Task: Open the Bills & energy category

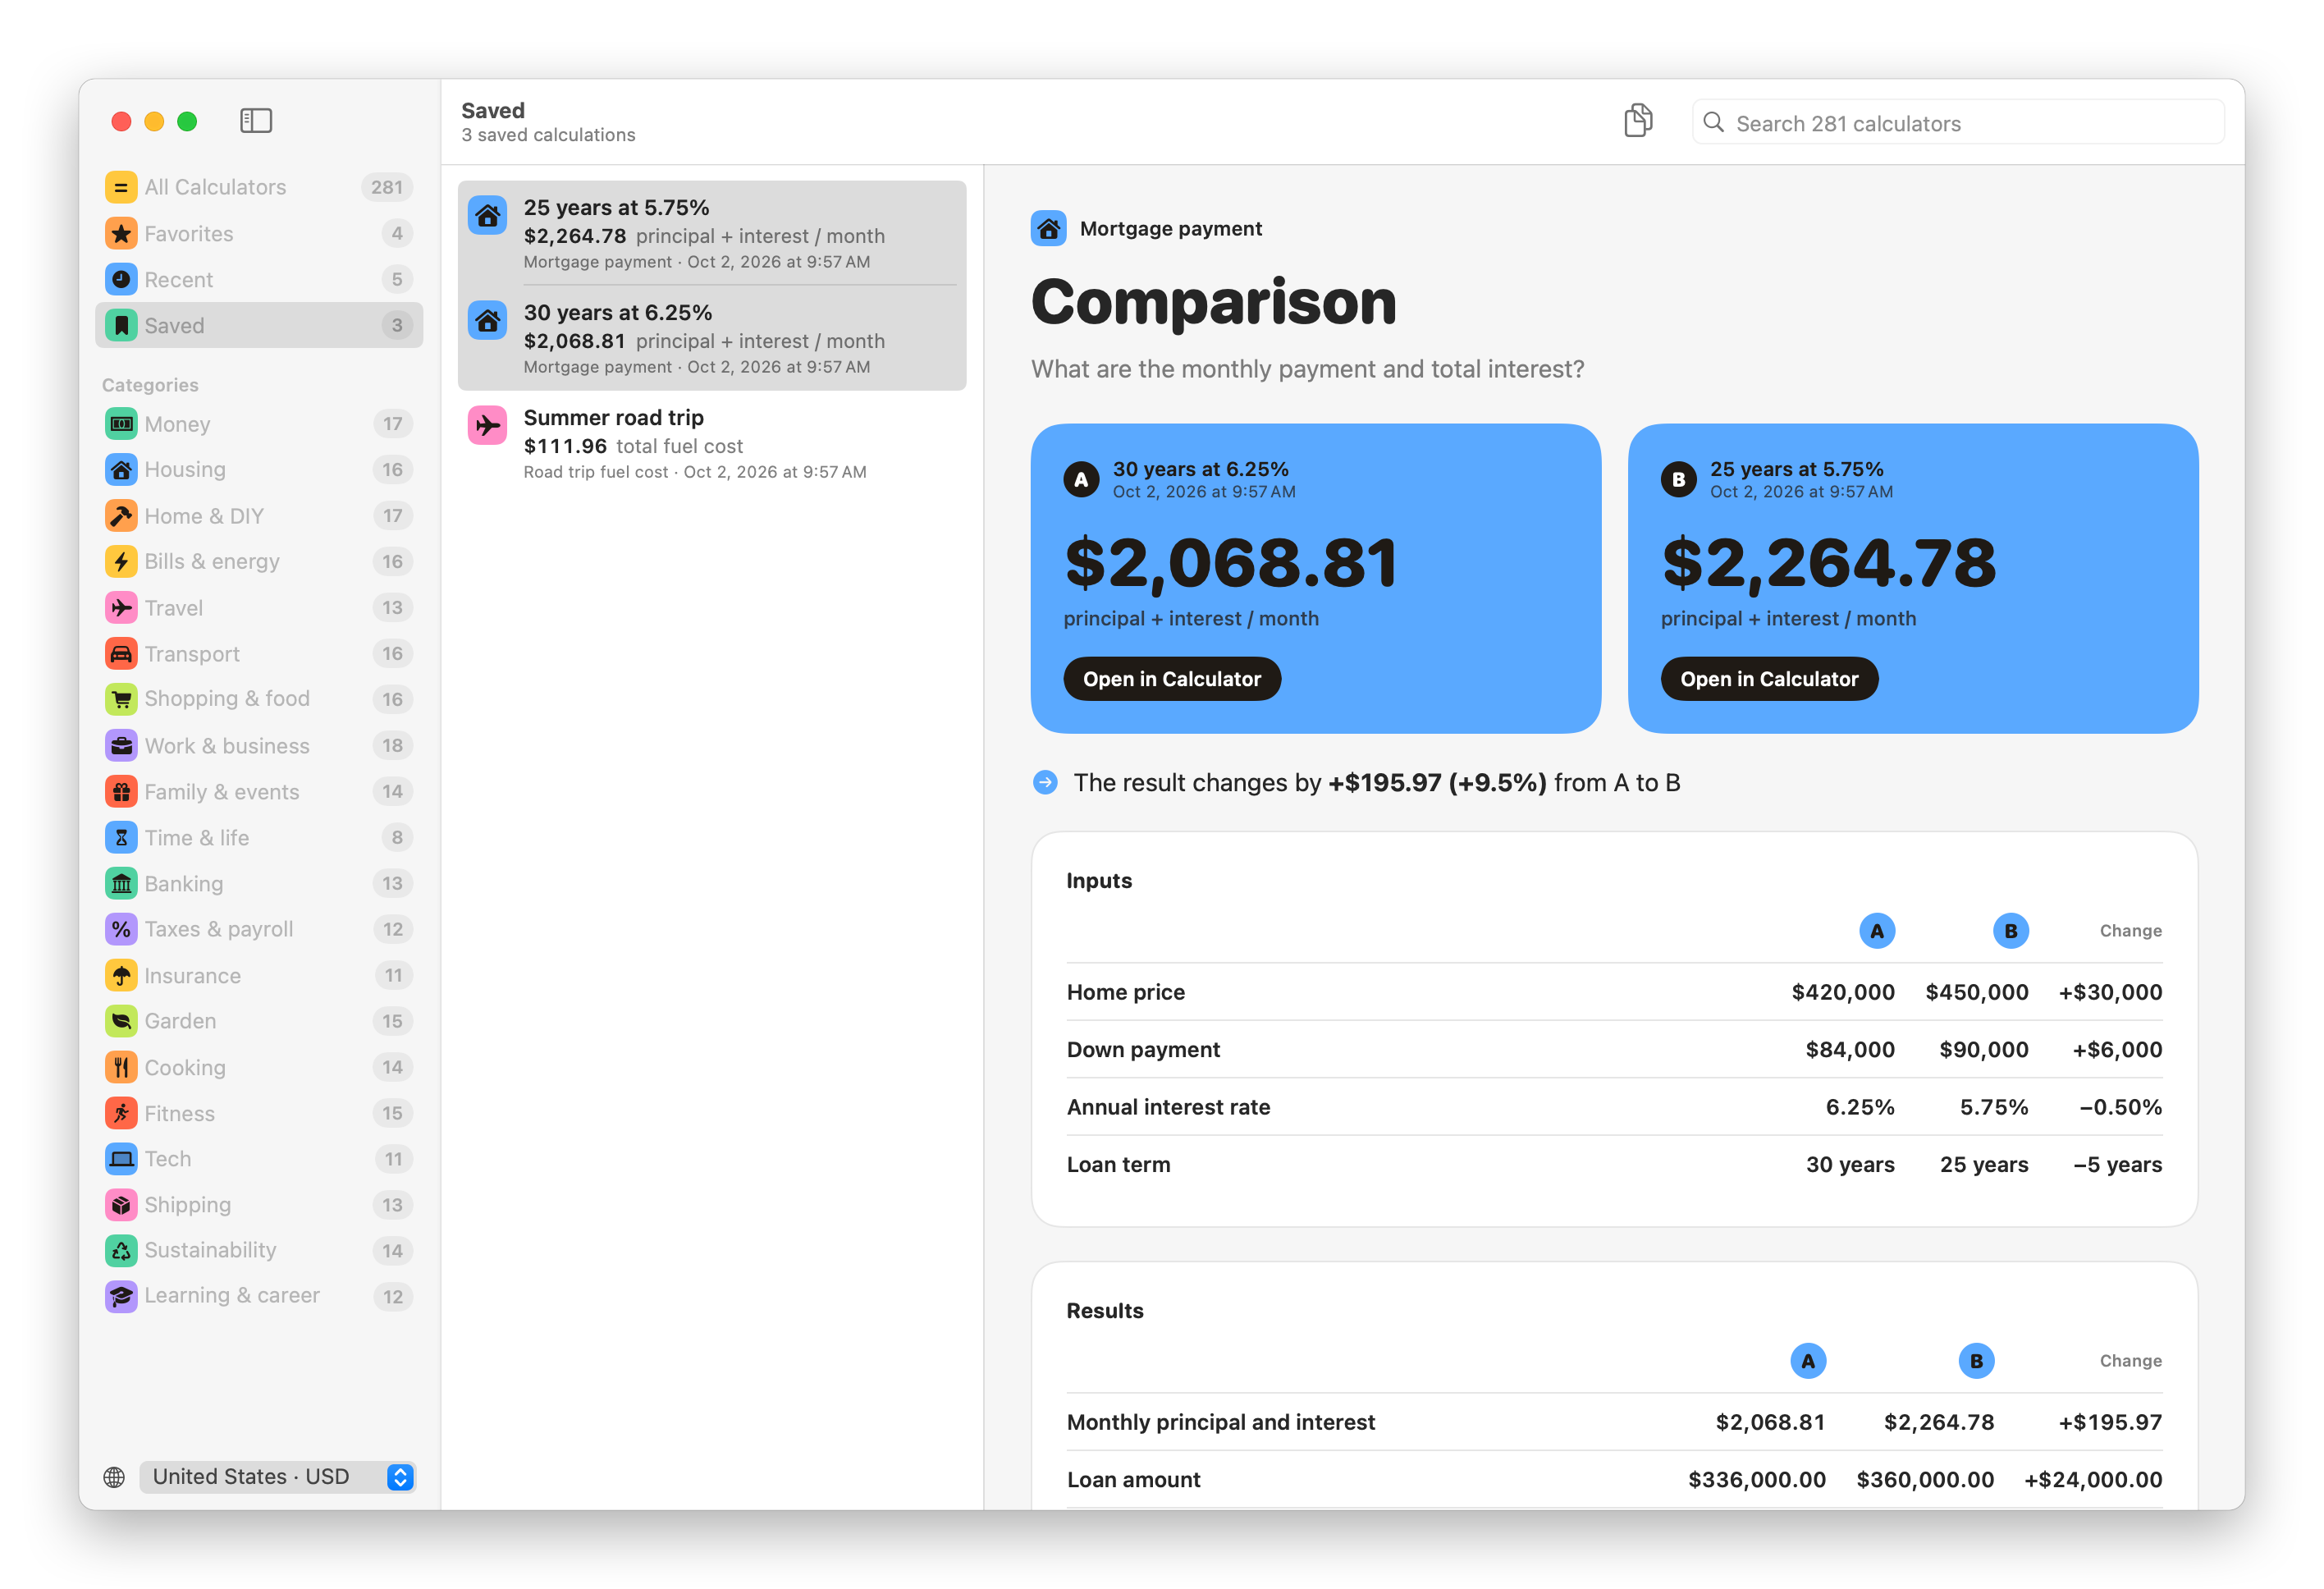Action: [x=259, y=561]
